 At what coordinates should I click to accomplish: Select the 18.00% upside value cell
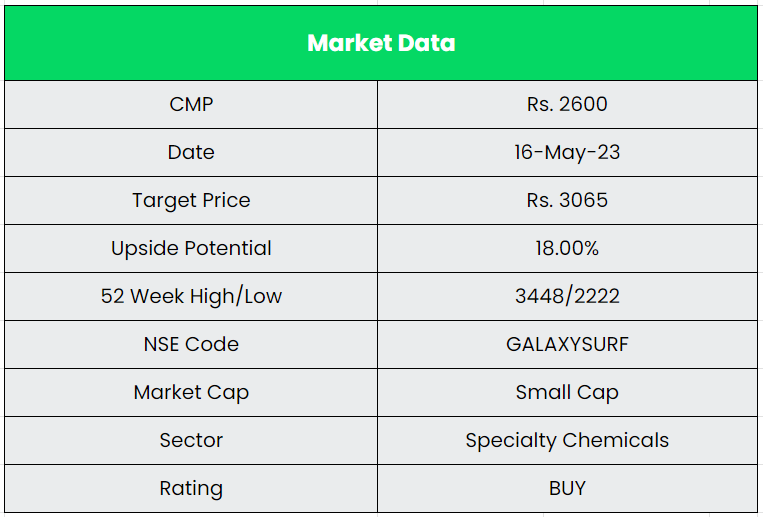pyautogui.click(x=567, y=248)
